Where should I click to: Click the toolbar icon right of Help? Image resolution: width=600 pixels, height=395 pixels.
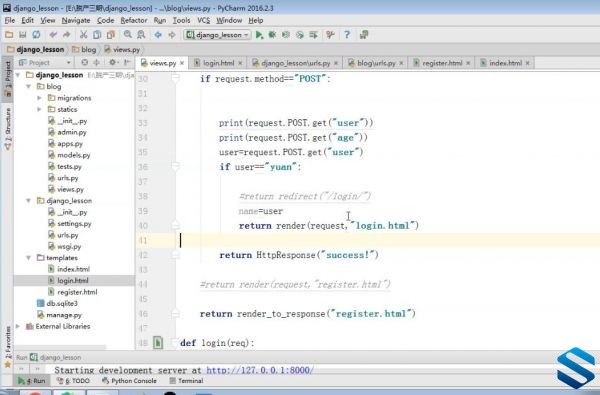pyautogui.click(x=364, y=35)
